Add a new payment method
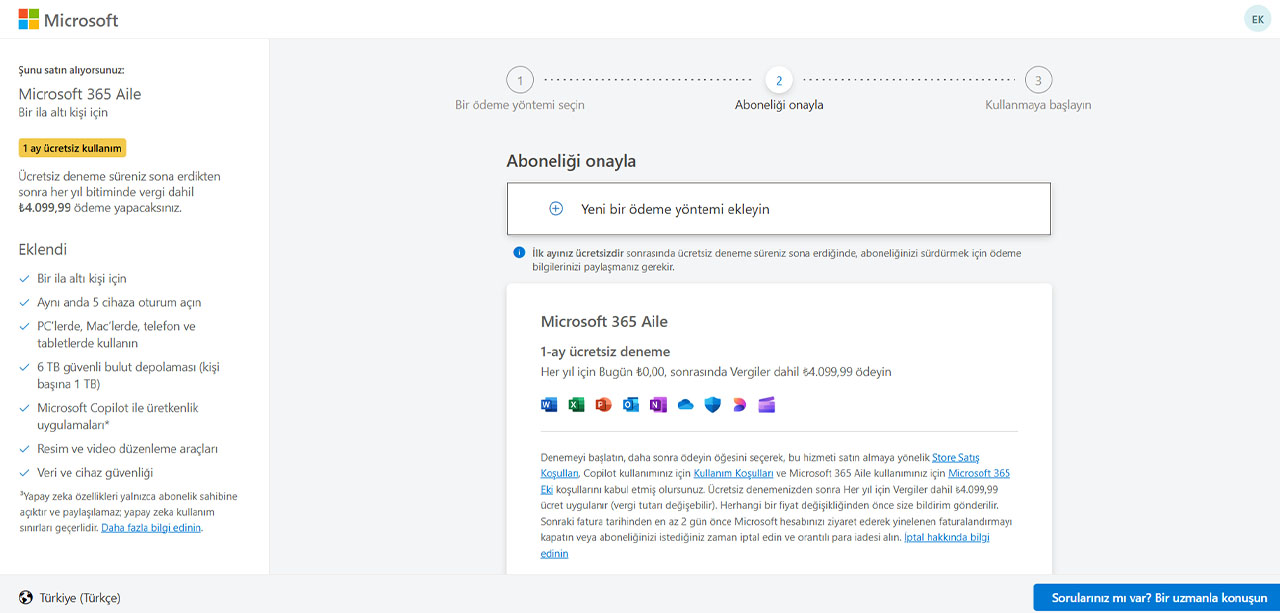Screen dimensions: 1280x613 tap(779, 209)
